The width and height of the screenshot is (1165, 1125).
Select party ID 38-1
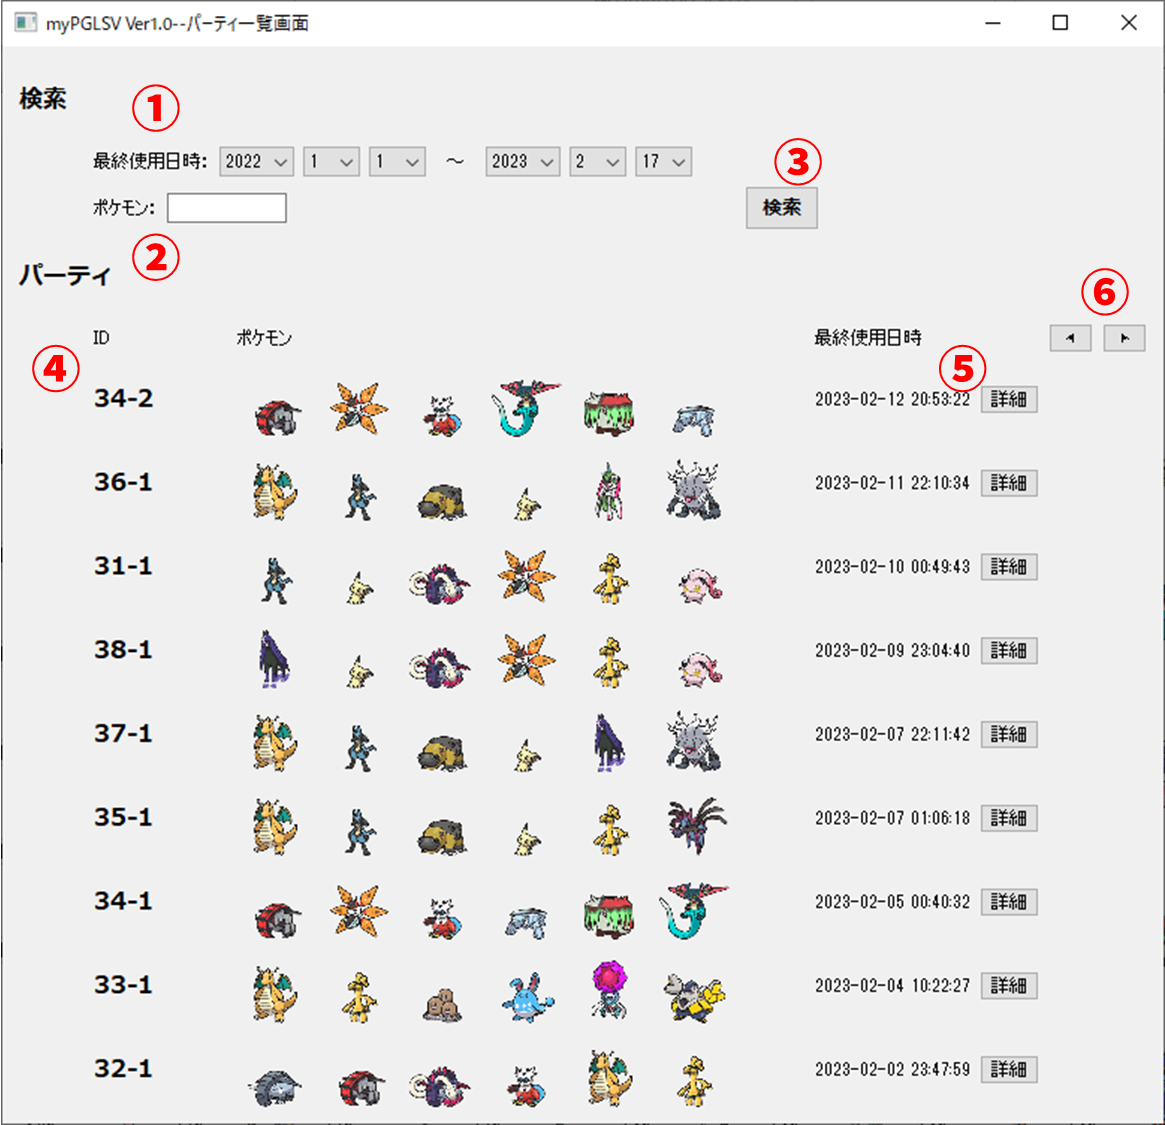click(x=123, y=649)
